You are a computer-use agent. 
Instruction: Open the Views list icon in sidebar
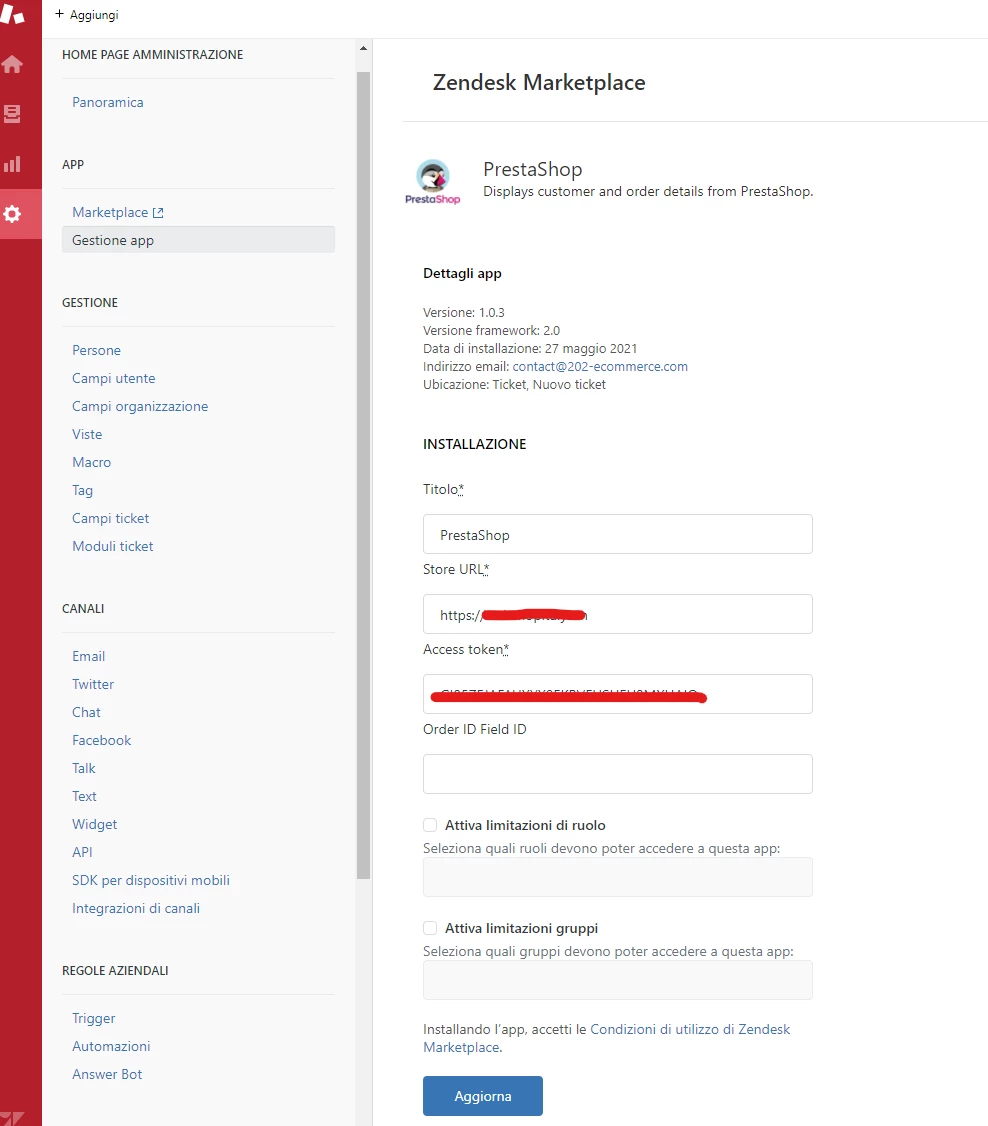click(12, 113)
